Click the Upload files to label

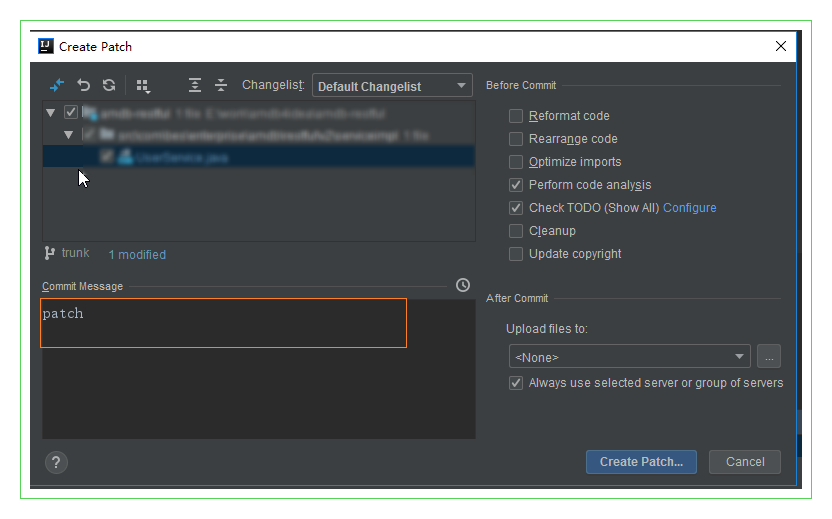pos(547,329)
